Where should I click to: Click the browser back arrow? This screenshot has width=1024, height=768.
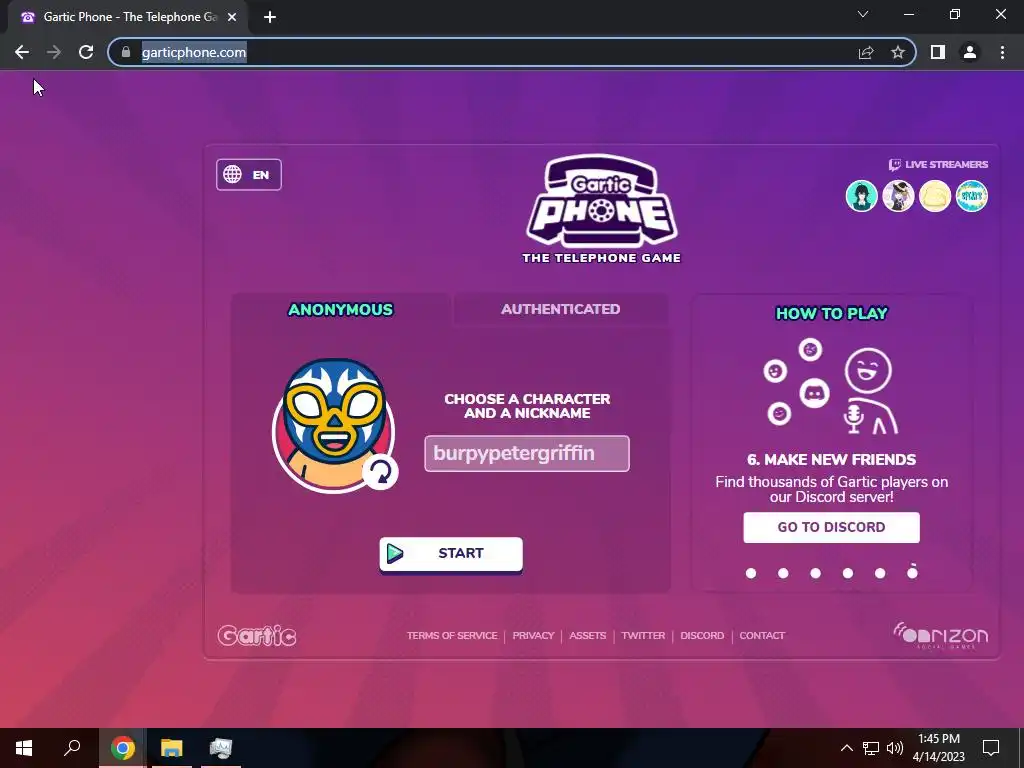point(22,52)
